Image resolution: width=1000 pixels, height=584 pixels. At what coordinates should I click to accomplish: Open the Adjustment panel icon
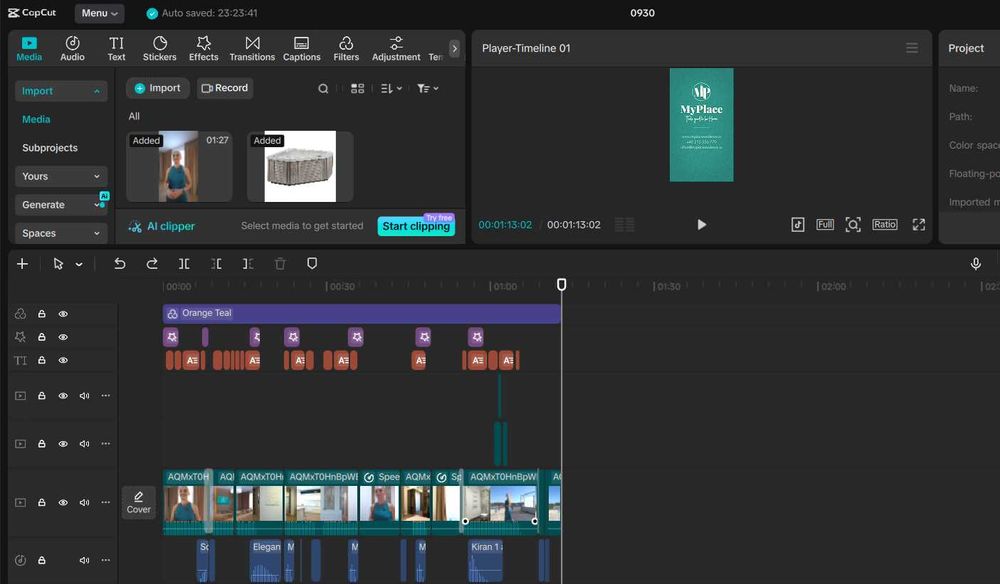click(396, 48)
